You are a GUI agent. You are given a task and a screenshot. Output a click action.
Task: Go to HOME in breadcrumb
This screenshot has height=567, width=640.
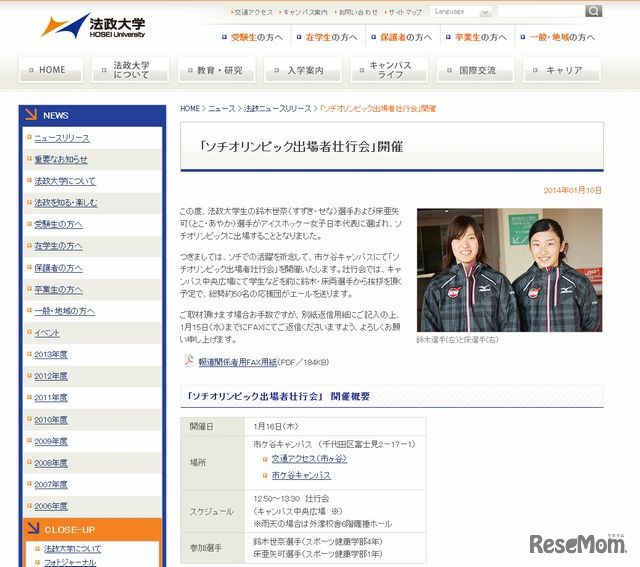(x=190, y=109)
